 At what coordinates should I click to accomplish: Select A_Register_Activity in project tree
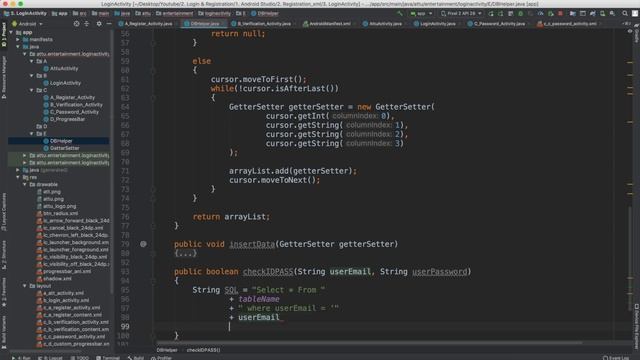click(69, 98)
